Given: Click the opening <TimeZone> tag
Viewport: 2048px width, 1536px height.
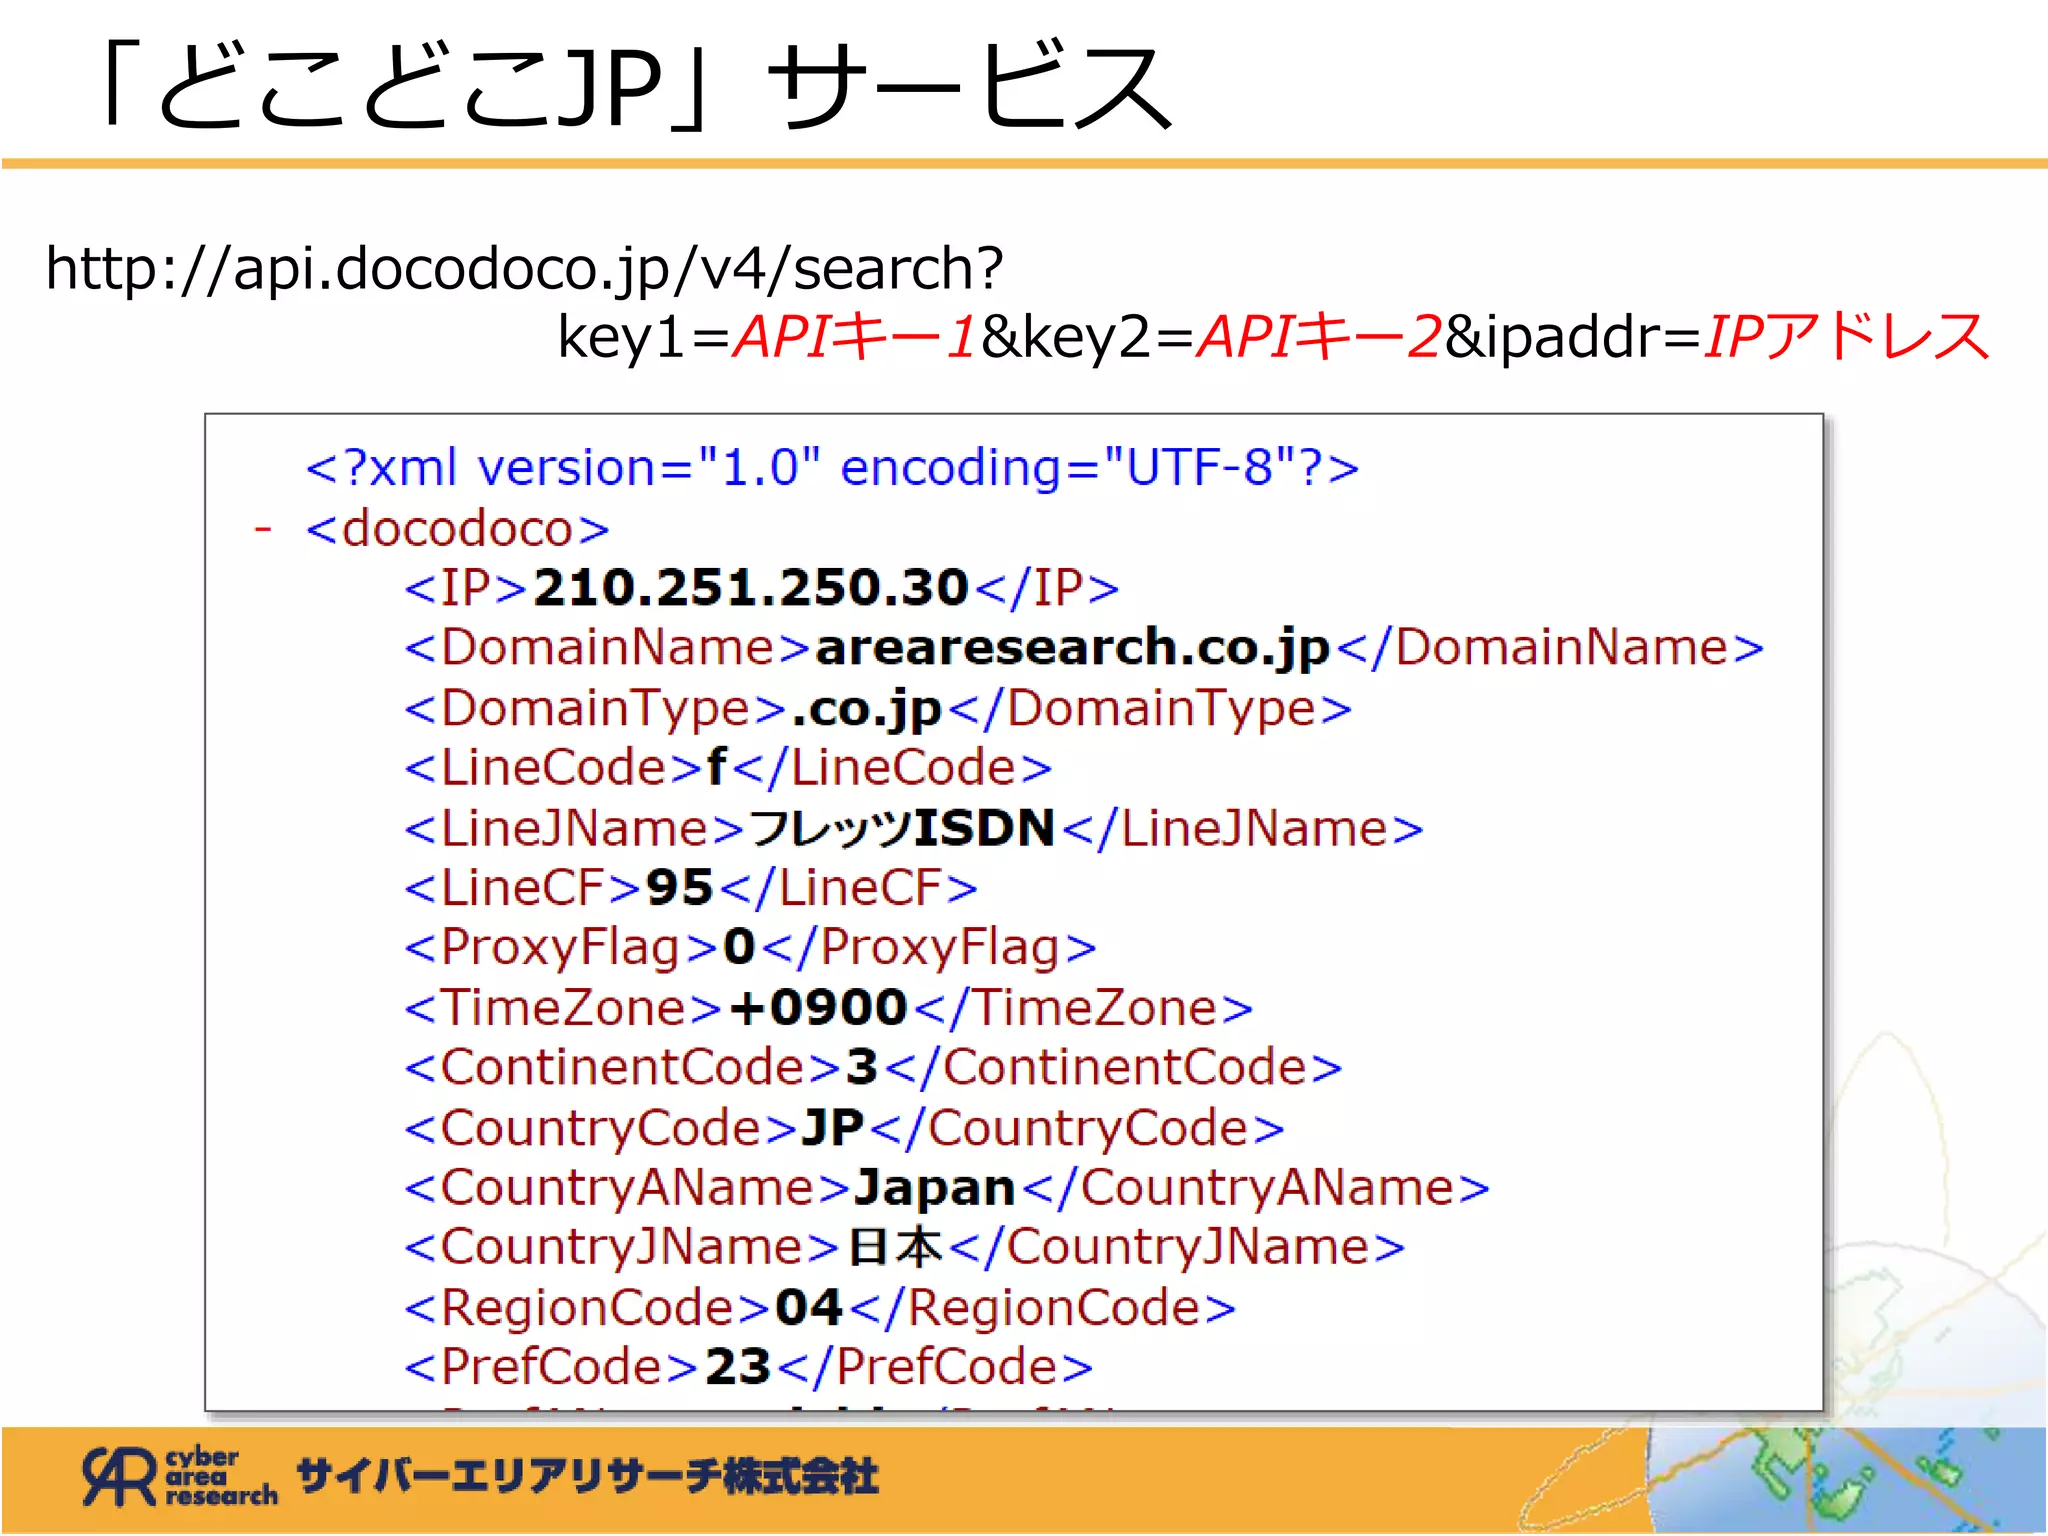Looking at the screenshot, I should tap(563, 1007).
